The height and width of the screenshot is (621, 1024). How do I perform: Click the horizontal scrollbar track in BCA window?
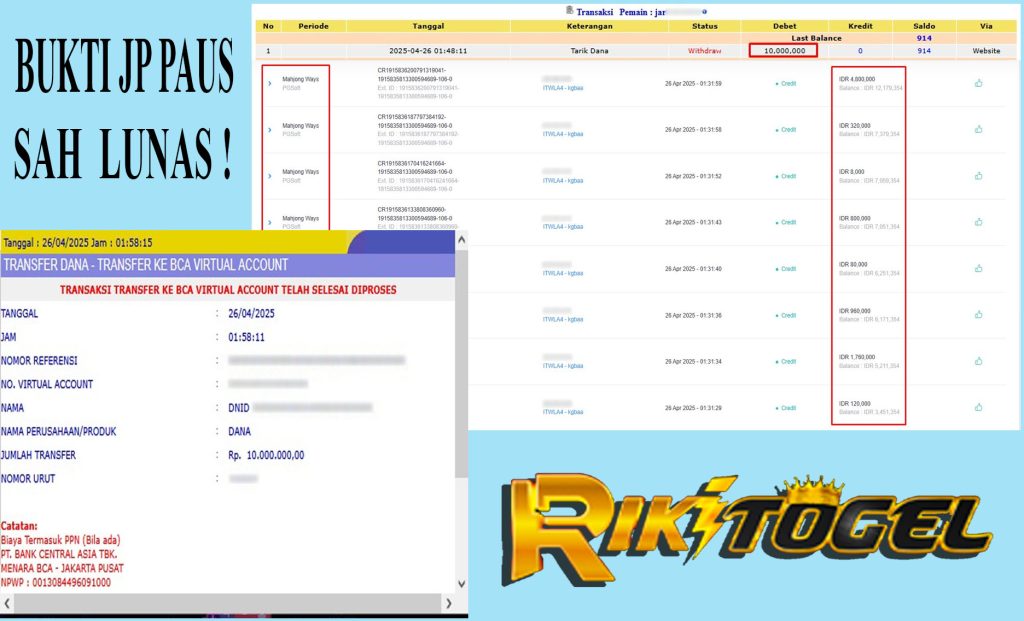click(228, 603)
